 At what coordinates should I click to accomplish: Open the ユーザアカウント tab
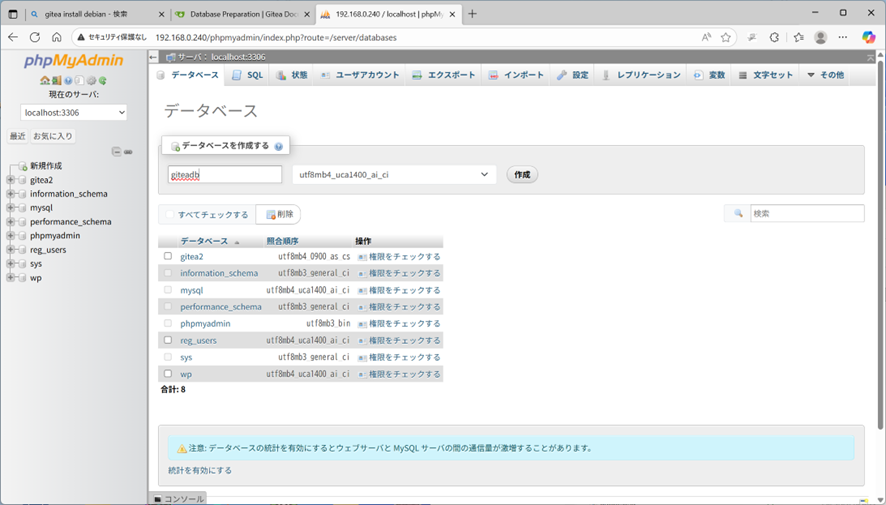(x=360, y=75)
